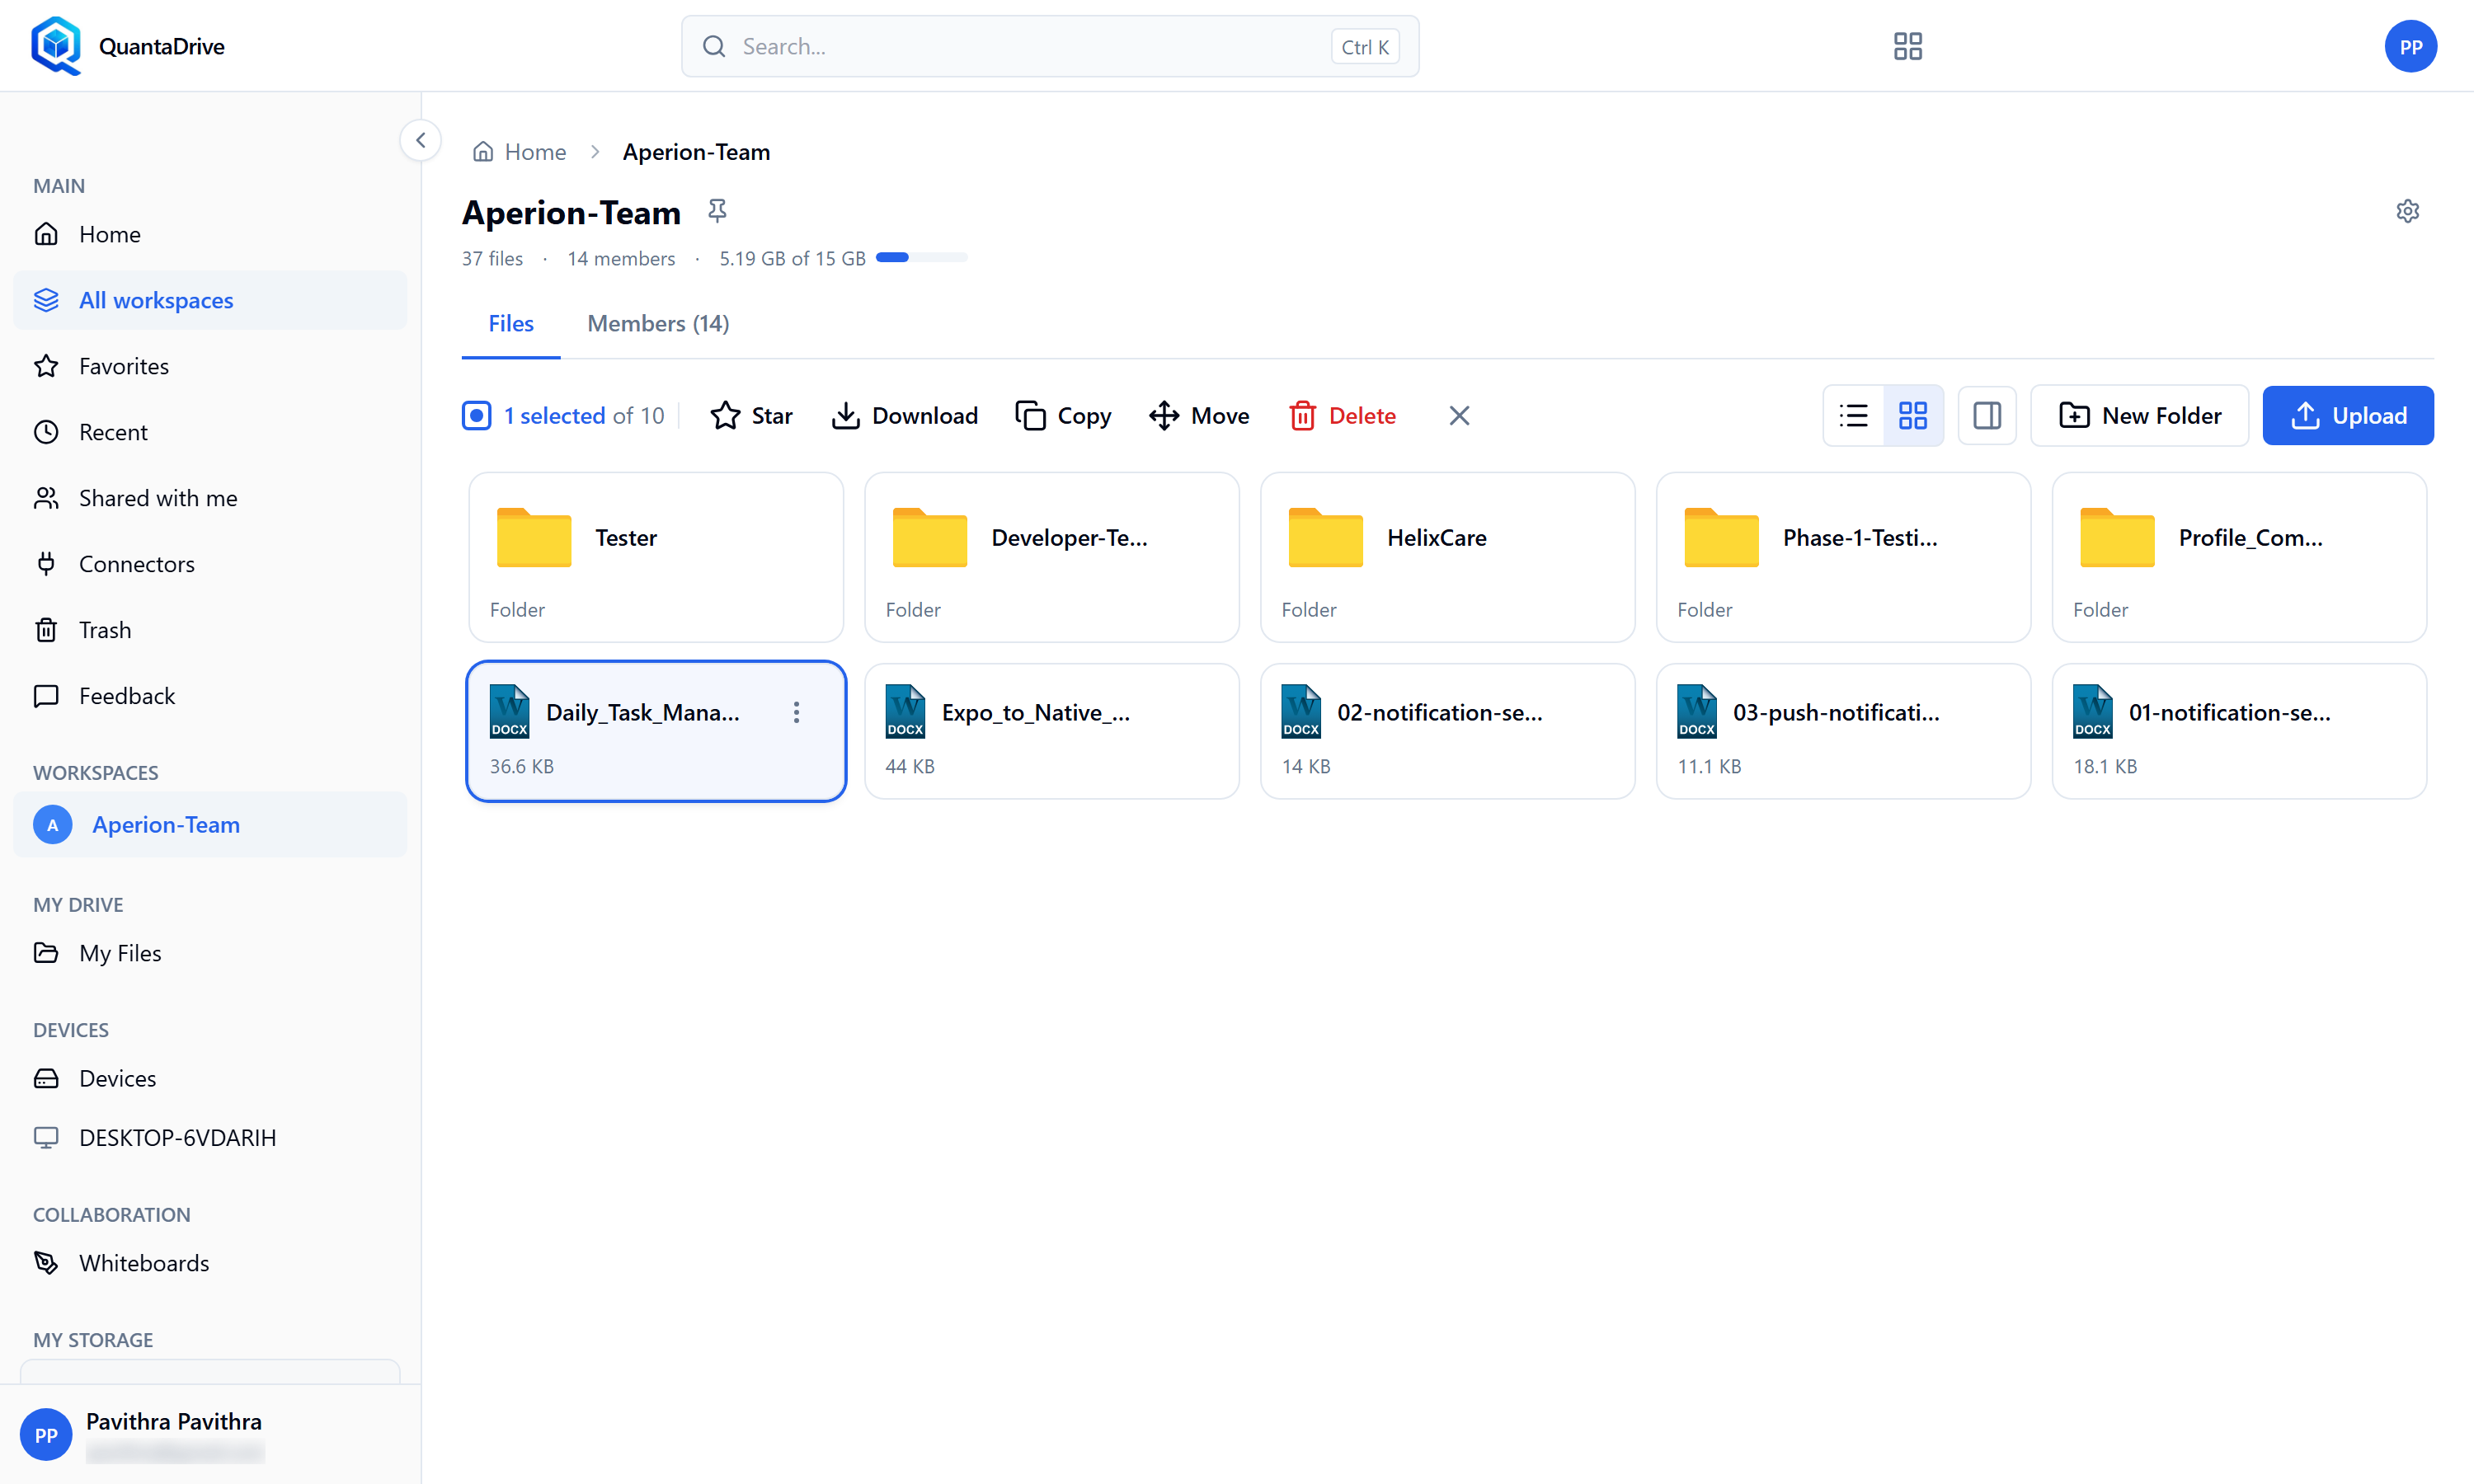
Task: Star the selected file
Action: [x=751, y=415]
